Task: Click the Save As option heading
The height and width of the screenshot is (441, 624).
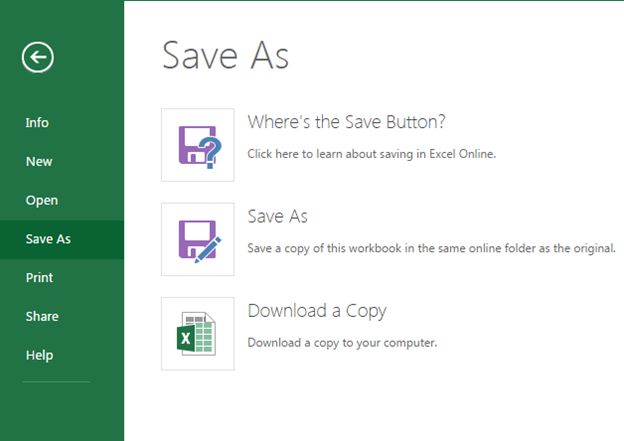Action: tap(277, 217)
